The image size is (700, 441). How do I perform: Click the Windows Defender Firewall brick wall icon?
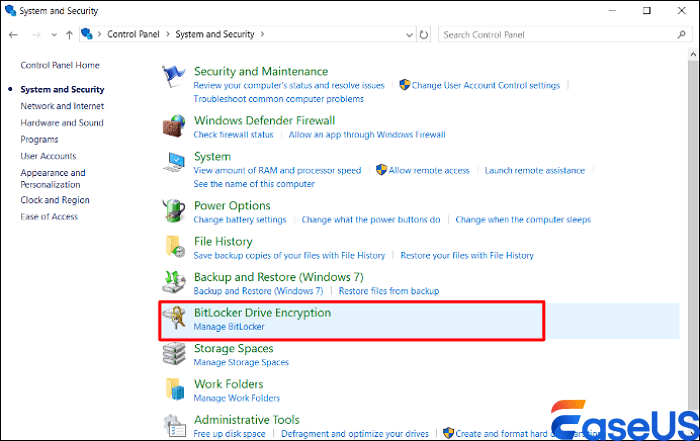pos(174,125)
